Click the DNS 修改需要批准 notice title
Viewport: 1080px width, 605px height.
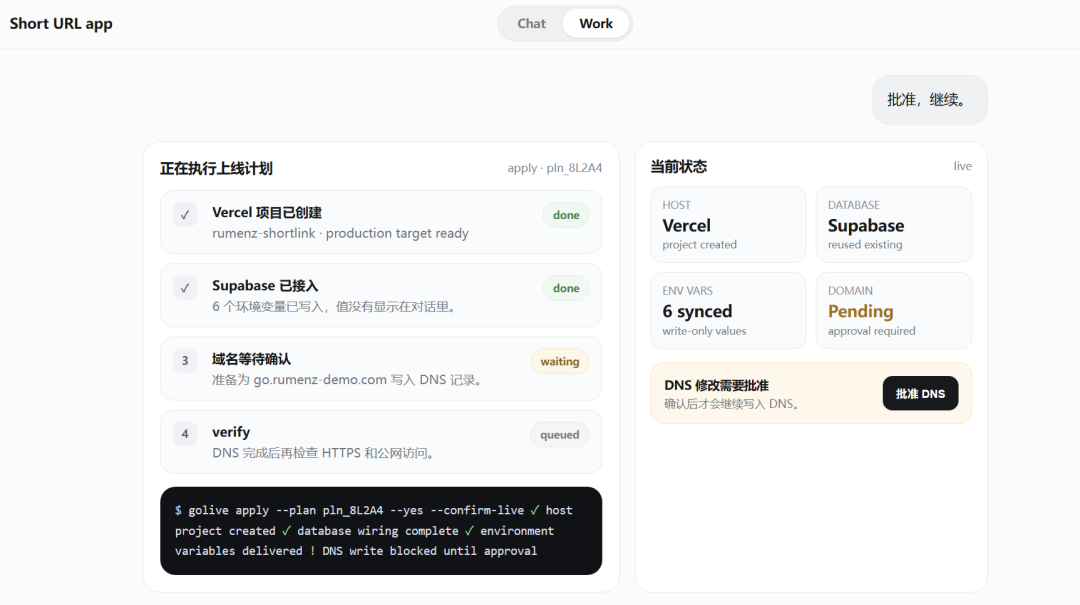point(716,386)
